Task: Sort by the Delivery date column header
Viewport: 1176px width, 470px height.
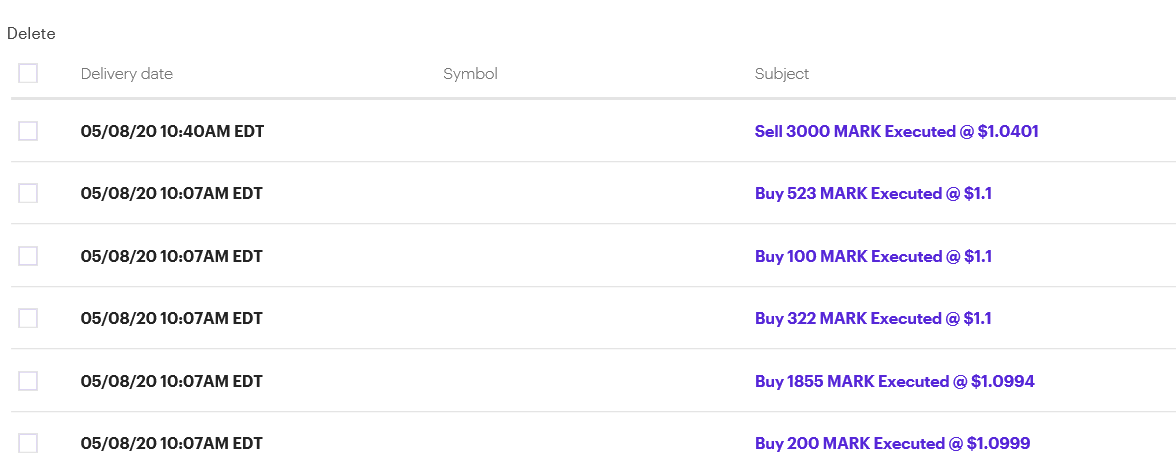Action: (x=126, y=74)
